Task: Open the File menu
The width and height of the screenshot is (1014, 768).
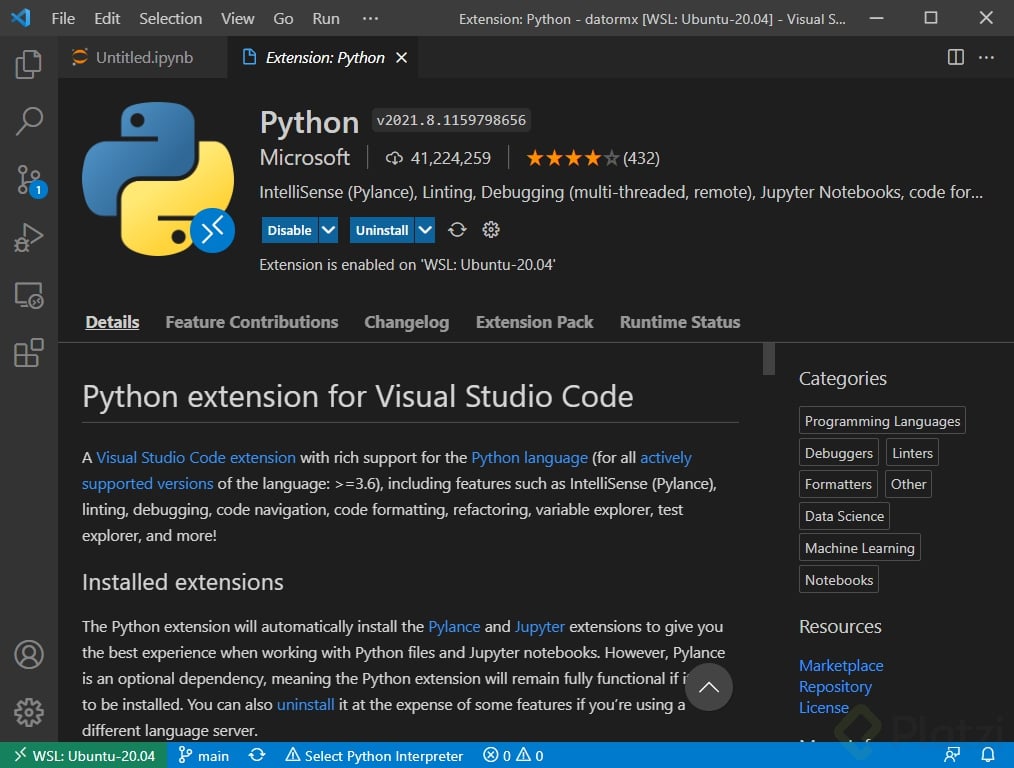Action: coord(63,18)
